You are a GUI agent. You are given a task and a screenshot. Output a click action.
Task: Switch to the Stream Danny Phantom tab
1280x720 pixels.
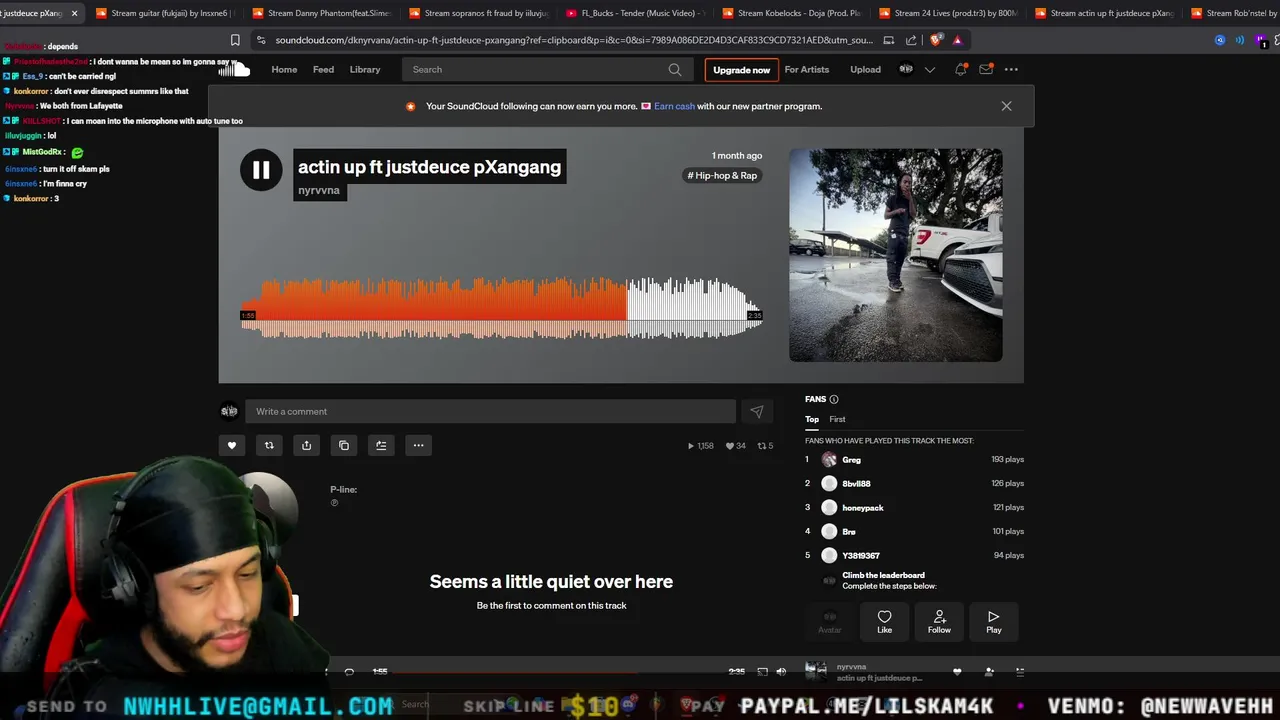(320, 13)
